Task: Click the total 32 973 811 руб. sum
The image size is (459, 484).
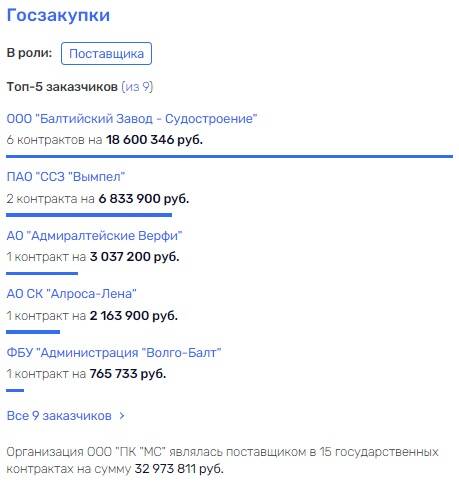Action: tap(179, 469)
